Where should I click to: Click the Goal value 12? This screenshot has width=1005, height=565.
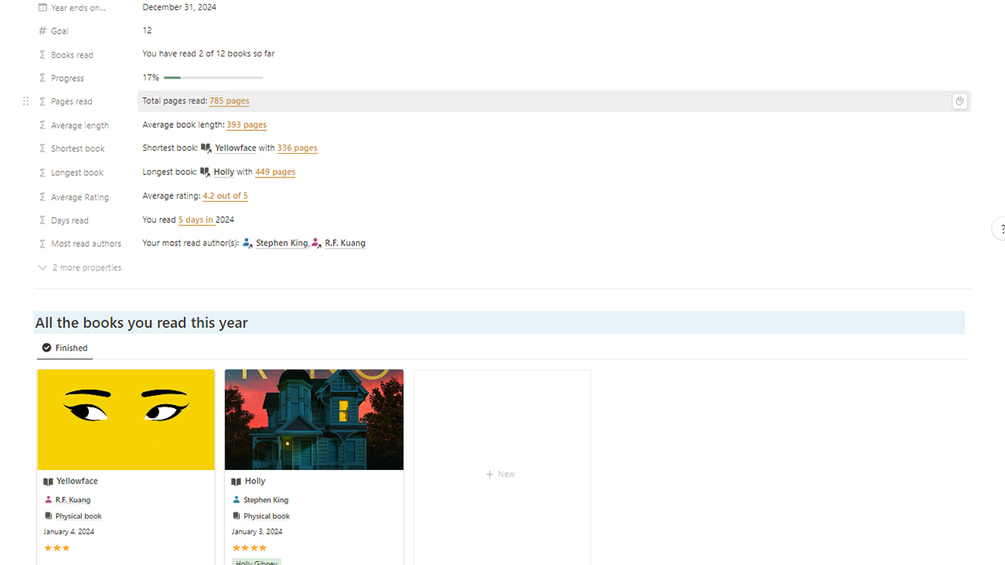pyautogui.click(x=147, y=30)
